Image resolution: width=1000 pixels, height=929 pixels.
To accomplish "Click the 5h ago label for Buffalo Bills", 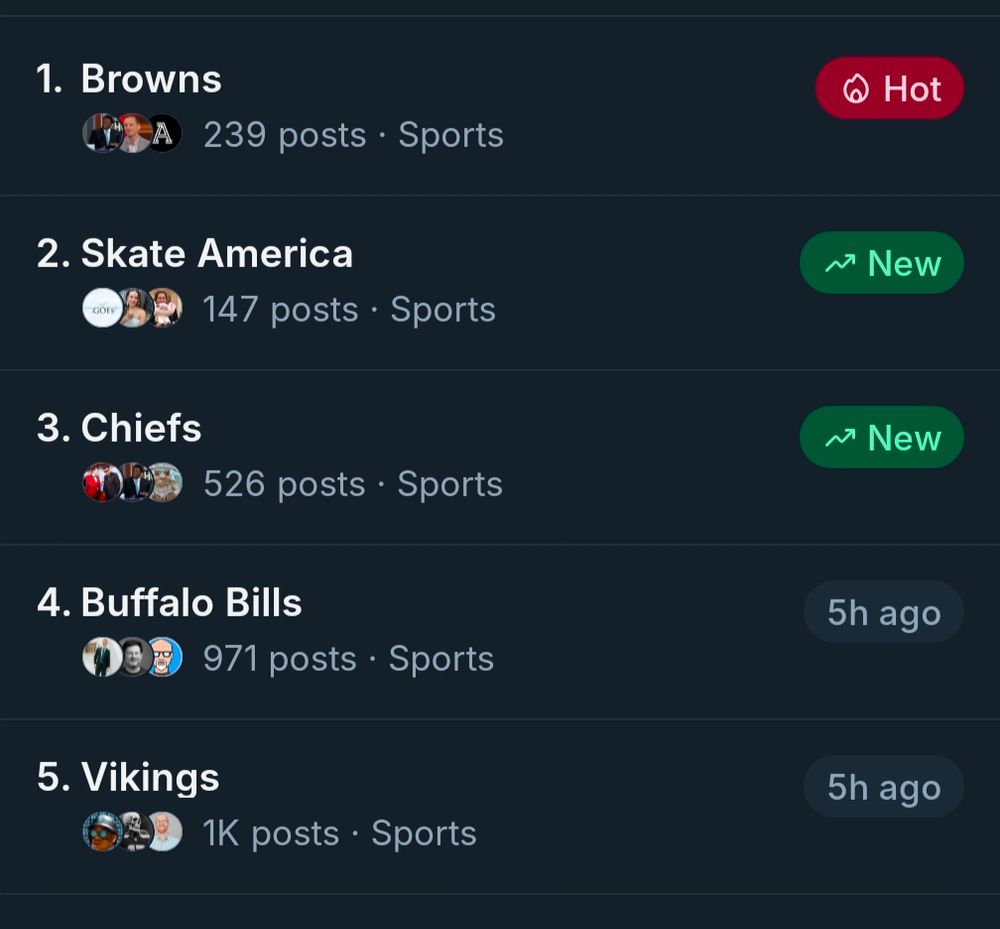I will 883,613.
